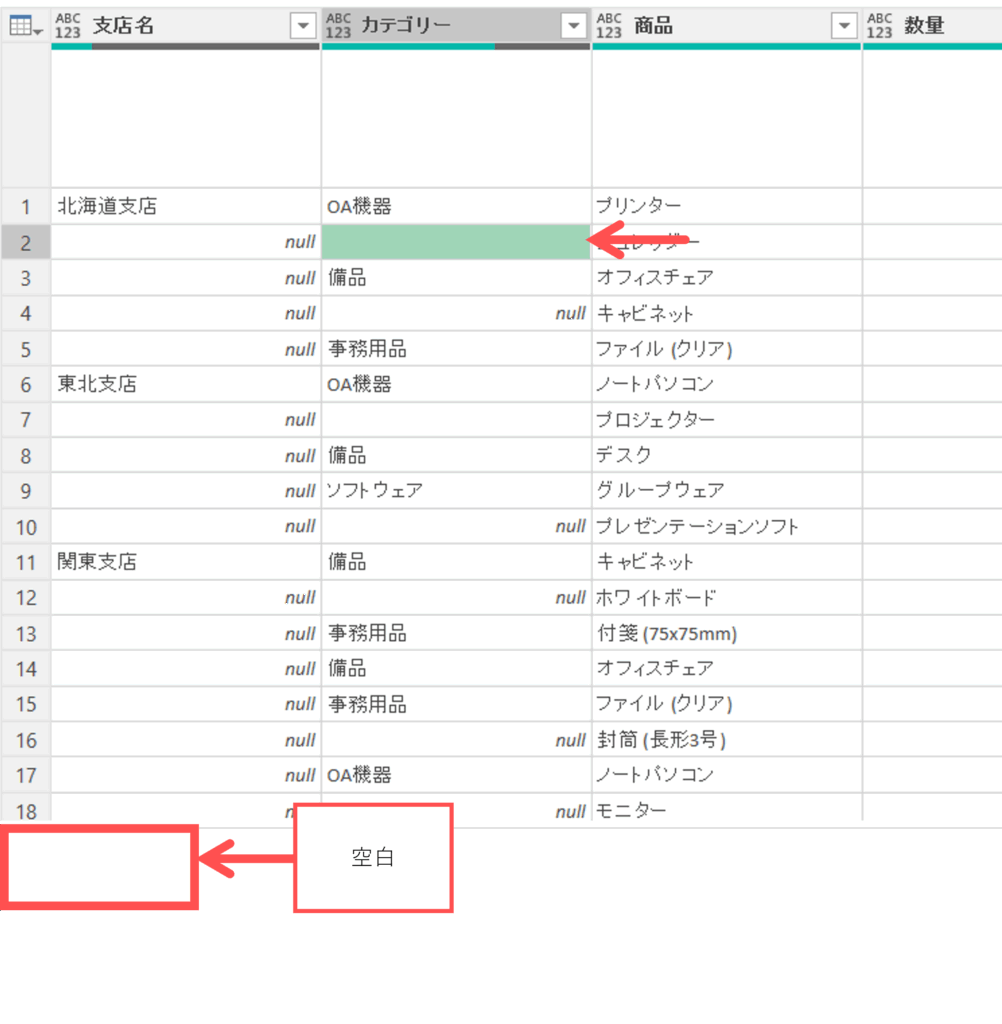Open the 商品 column filter dropdown
Screen dimensions: 1002x1024
pyautogui.click(x=844, y=27)
